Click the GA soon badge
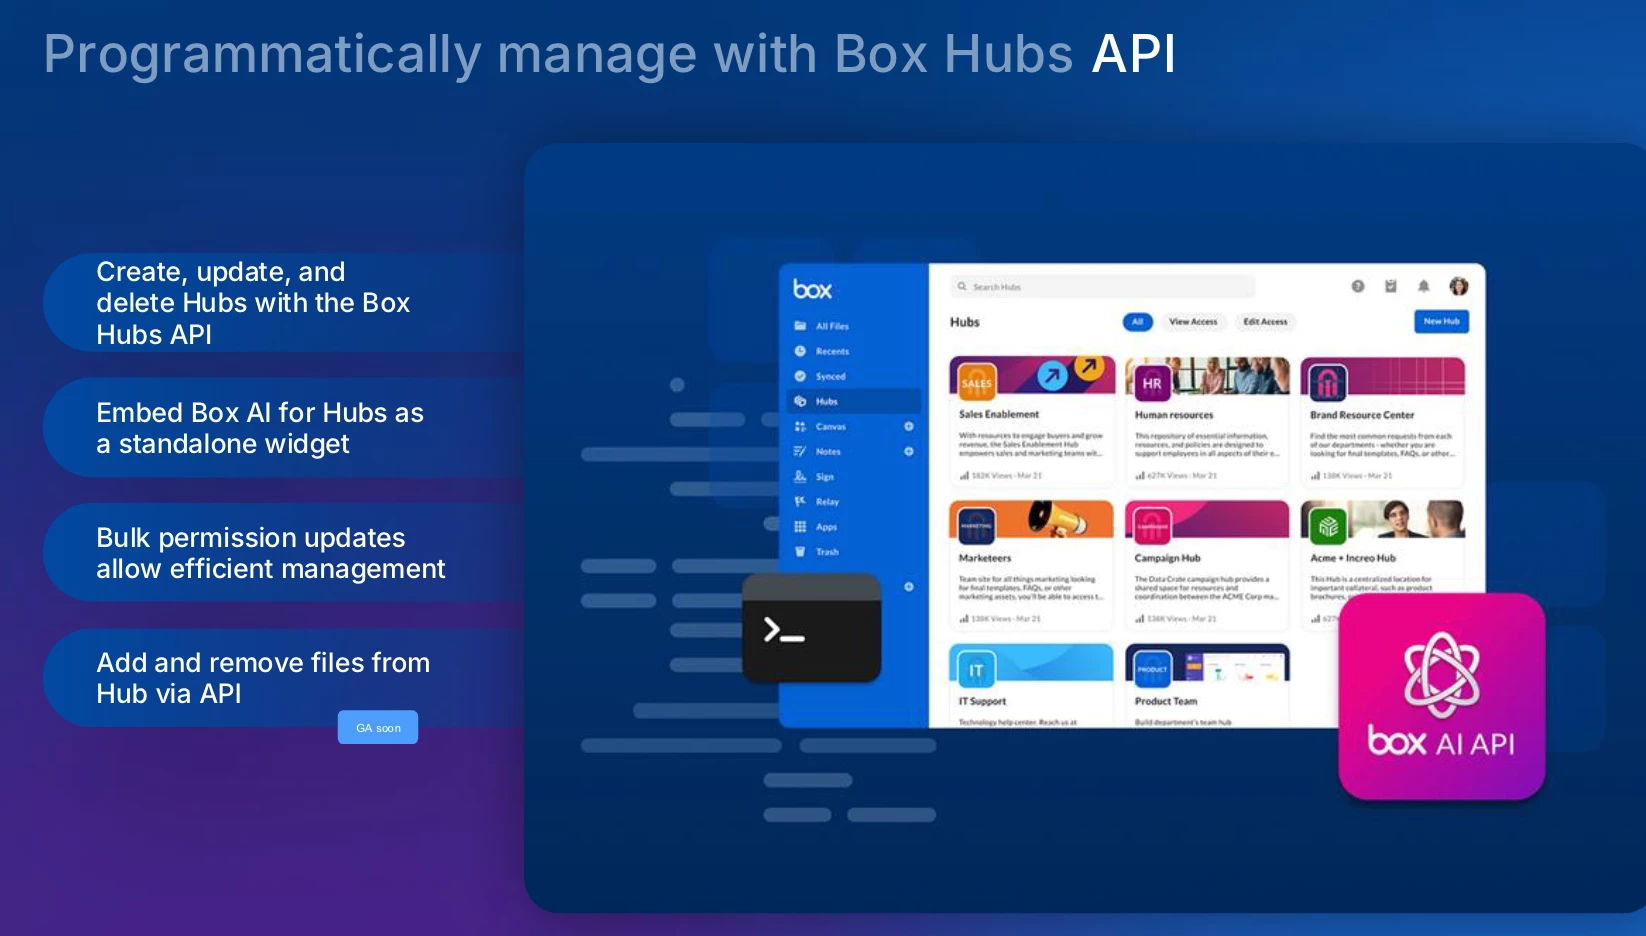The width and height of the screenshot is (1646, 936). click(378, 727)
